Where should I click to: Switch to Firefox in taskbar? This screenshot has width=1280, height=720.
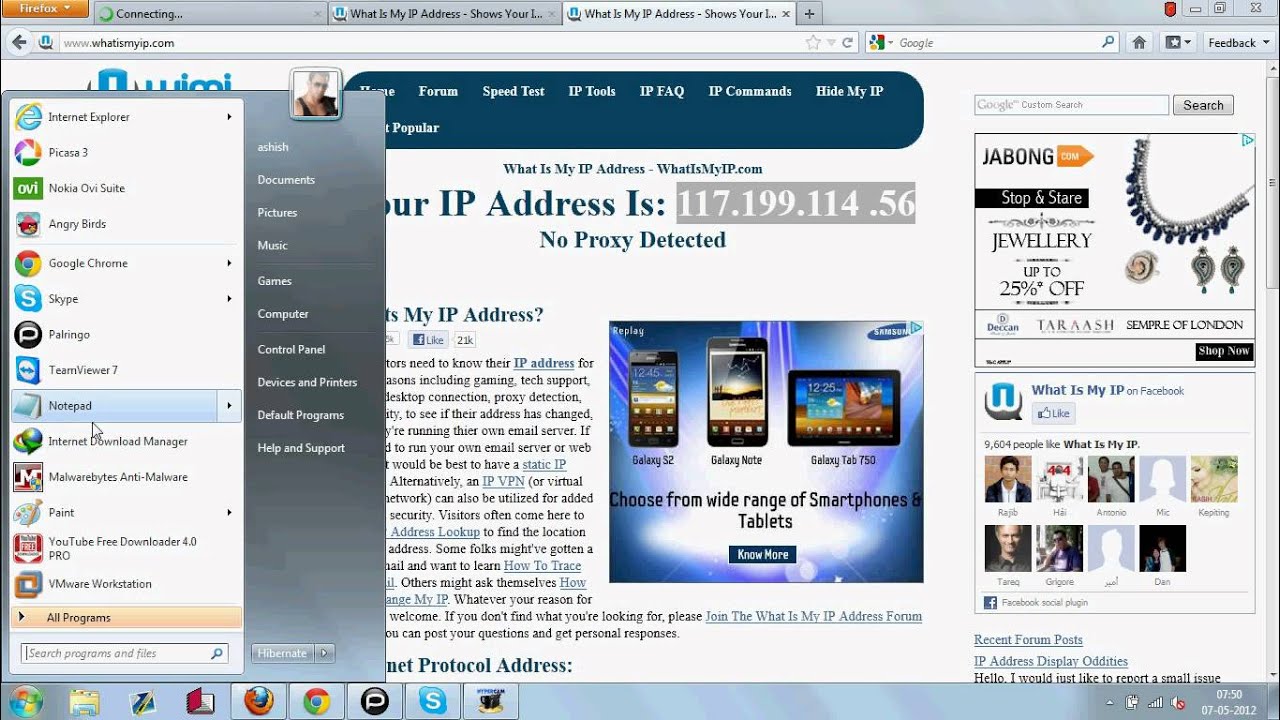(259, 701)
